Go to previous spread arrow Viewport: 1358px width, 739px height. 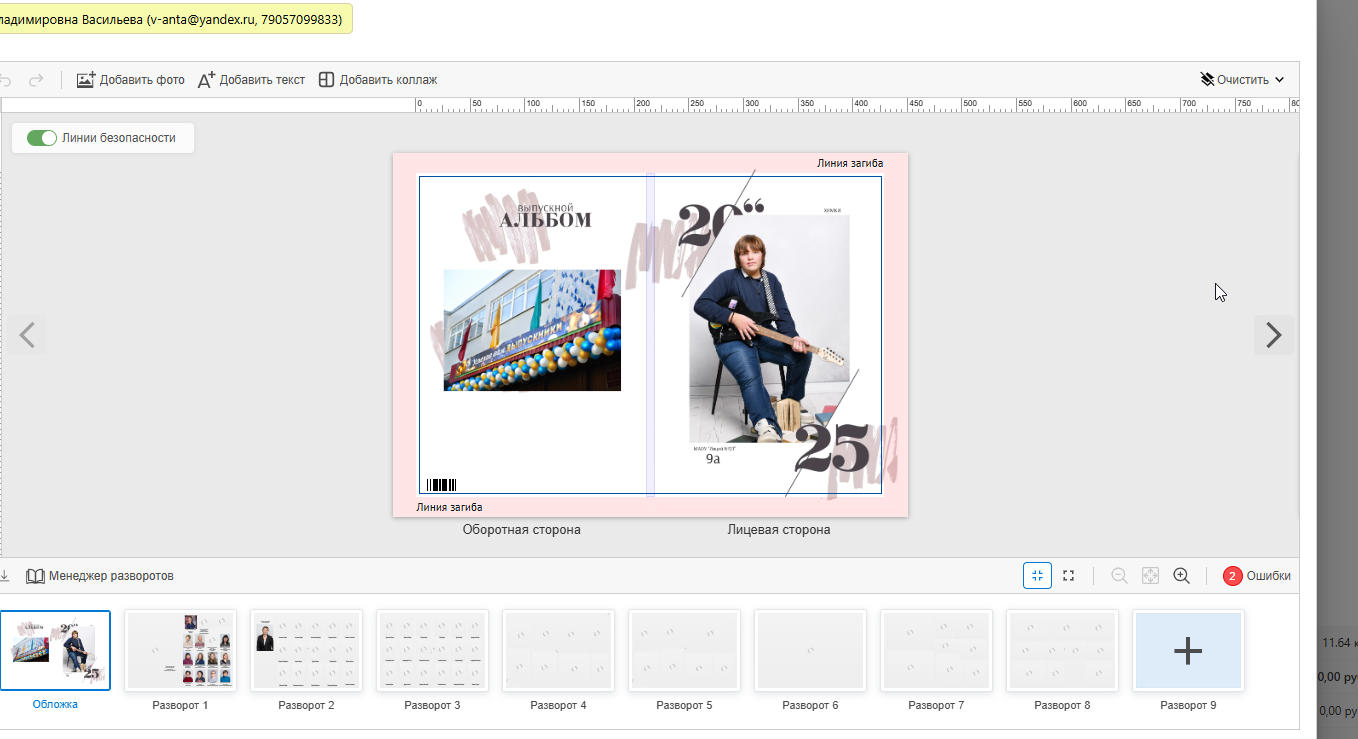pos(27,335)
